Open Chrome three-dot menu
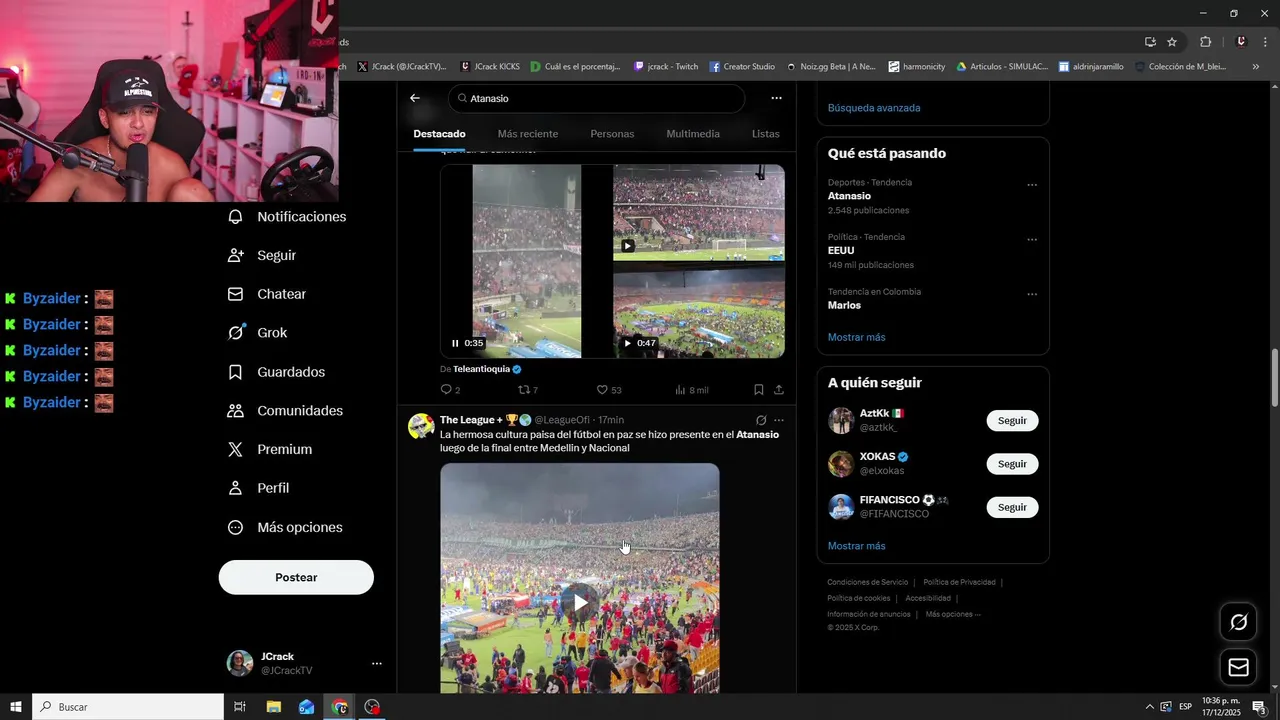Image resolution: width=1280 pixels, height=720 pixels. [x=1266, y=42]
